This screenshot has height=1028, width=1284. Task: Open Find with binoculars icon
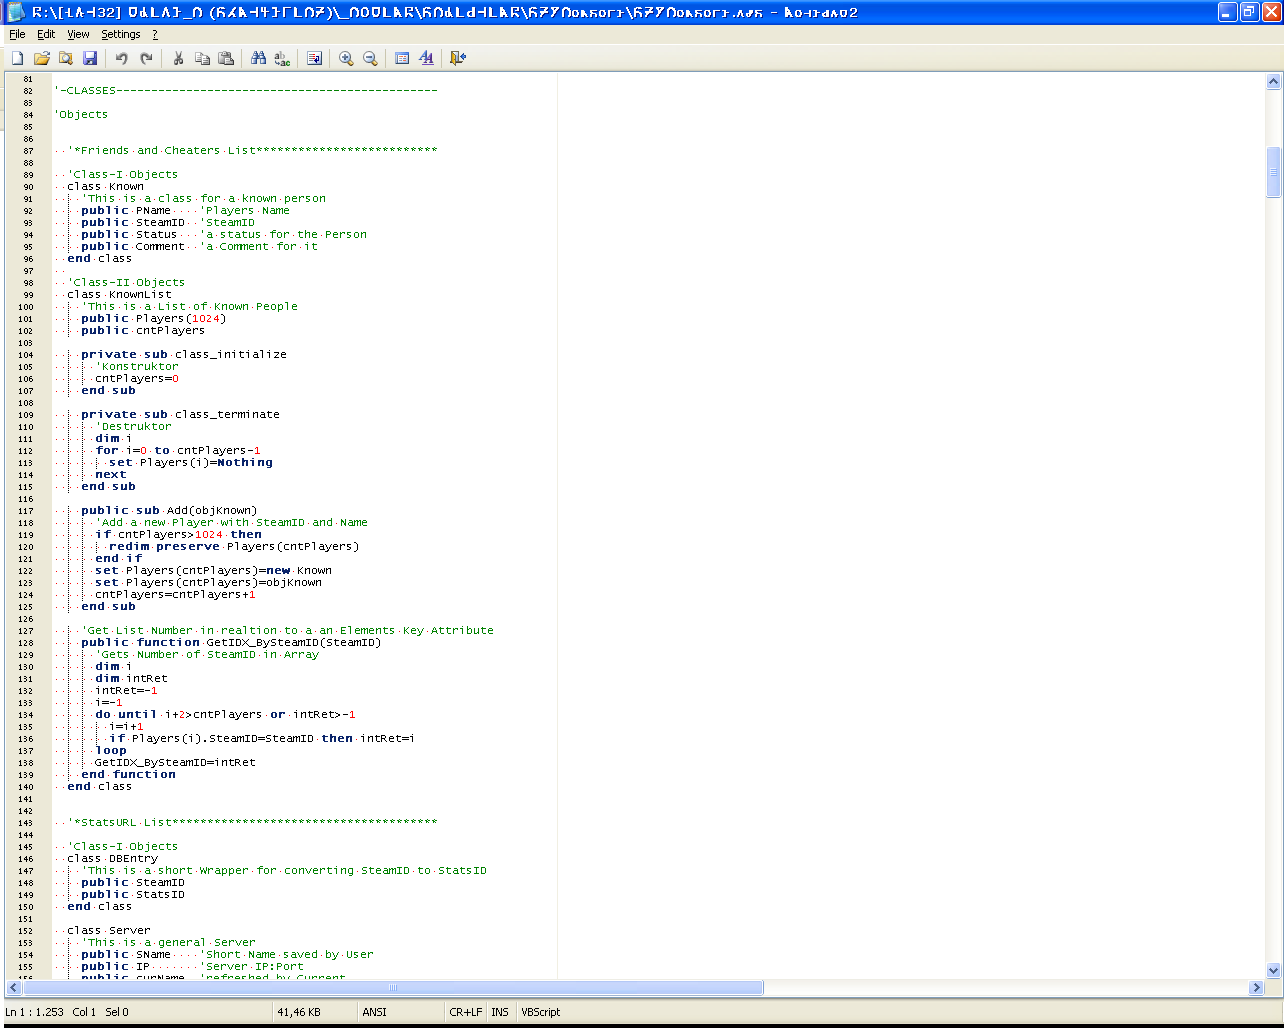pyautogui.click(x=258, y=58)
